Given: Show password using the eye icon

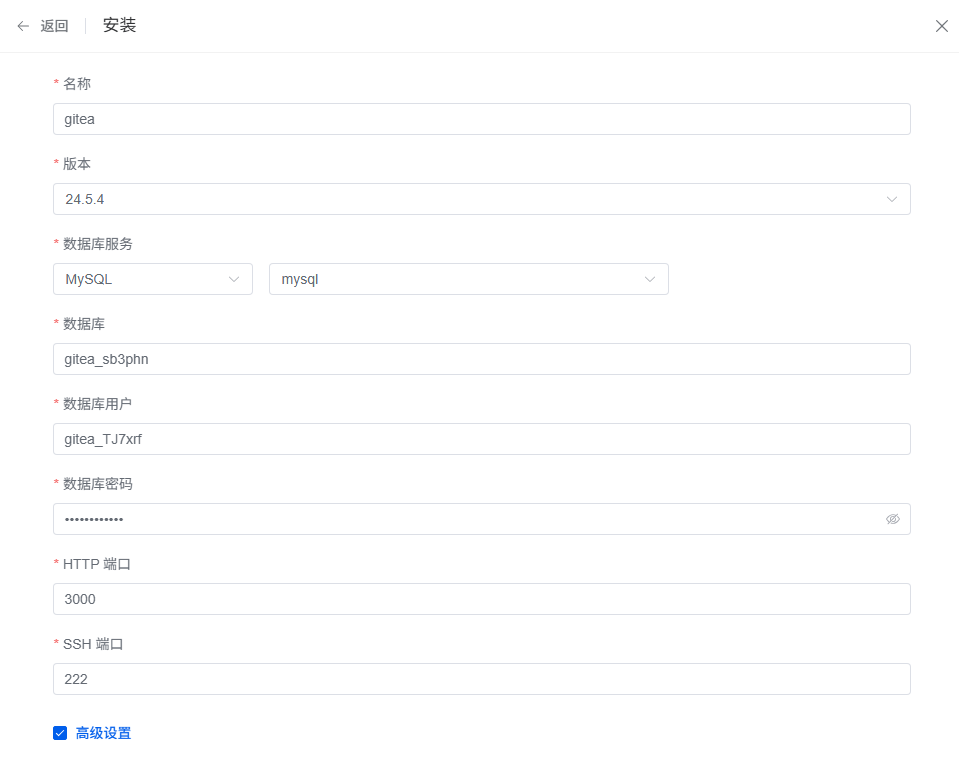Looking at the screenshot, I should tap(893, 519).
